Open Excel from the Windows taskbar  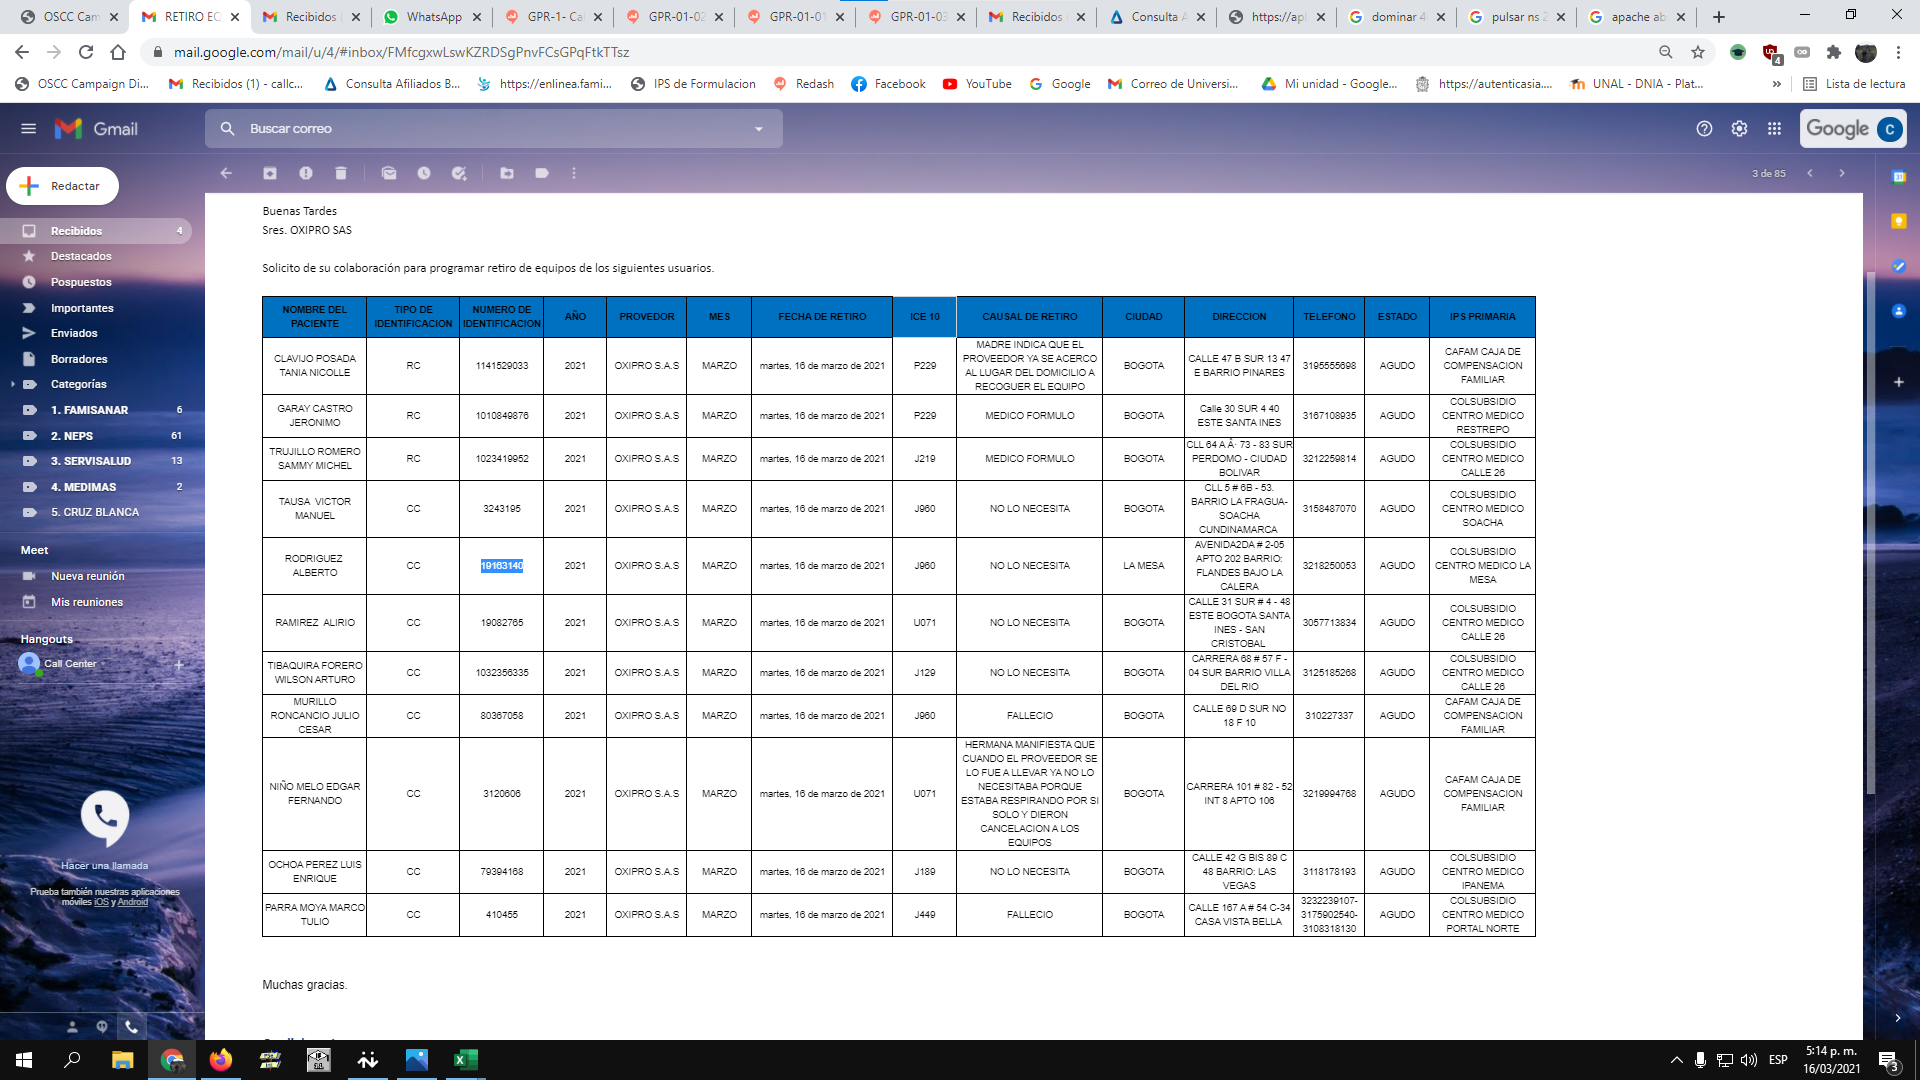[465, 1060]
